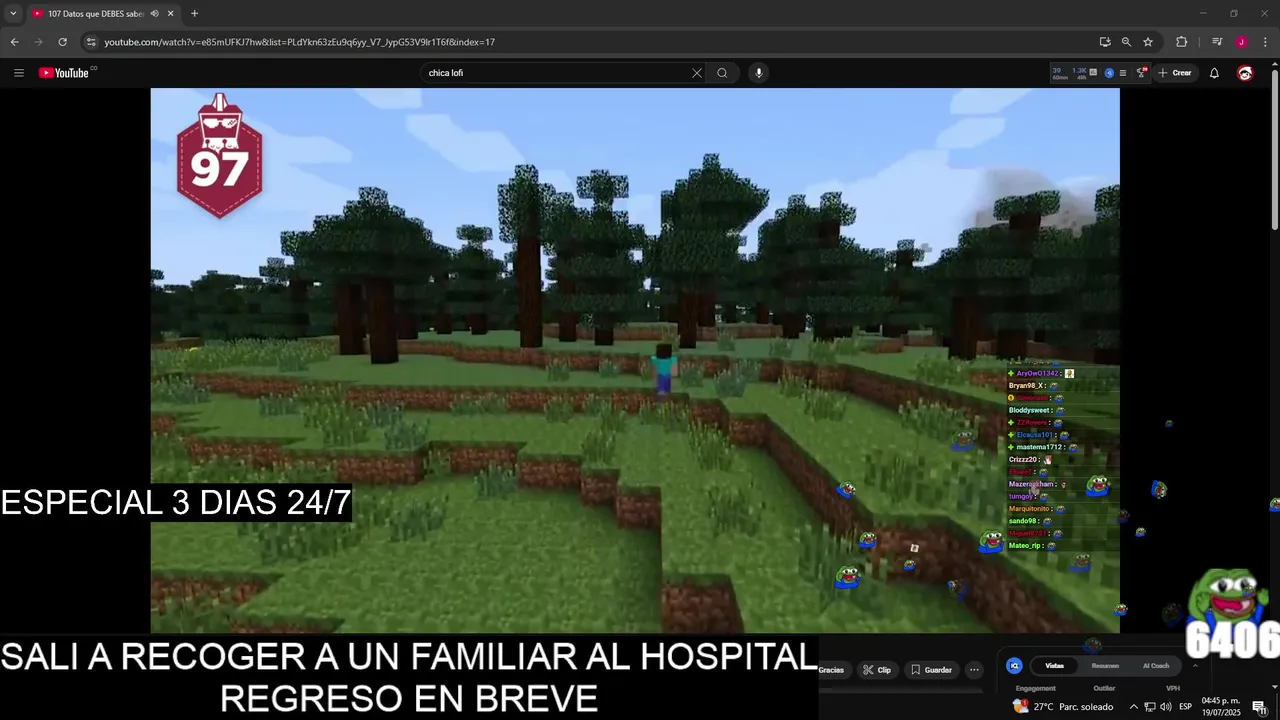Open the network icon in the system tray

click(x=1150, y=707)
